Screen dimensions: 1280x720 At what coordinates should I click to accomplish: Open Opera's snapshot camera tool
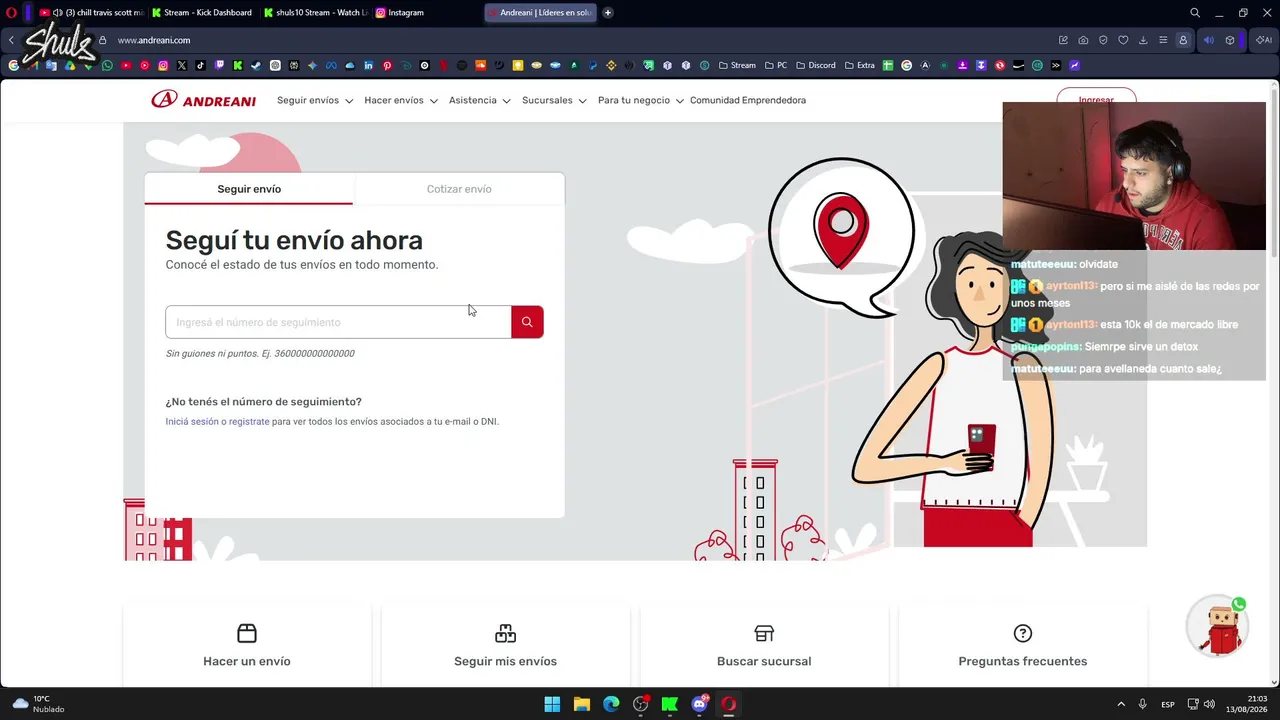click(x=1083, y=40)
